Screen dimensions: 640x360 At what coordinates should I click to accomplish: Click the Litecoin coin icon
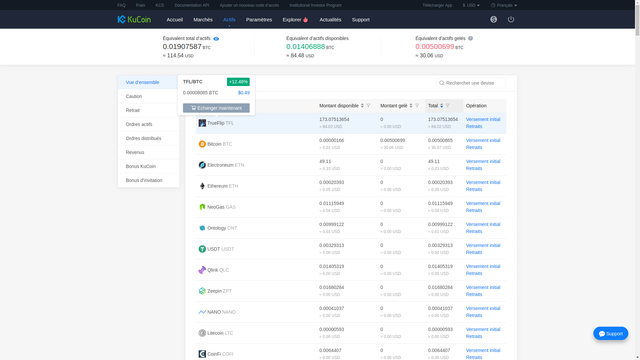(x=202, y=333)
